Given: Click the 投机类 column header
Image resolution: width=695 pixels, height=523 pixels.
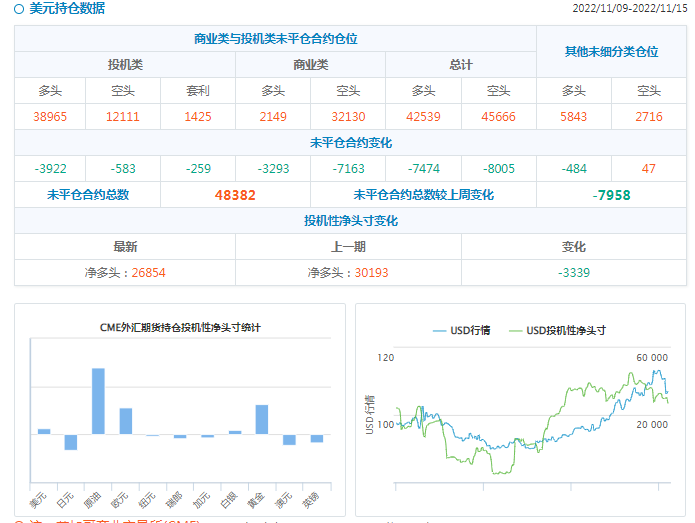Looking at the screenshot, I should [x=125, y=65].
